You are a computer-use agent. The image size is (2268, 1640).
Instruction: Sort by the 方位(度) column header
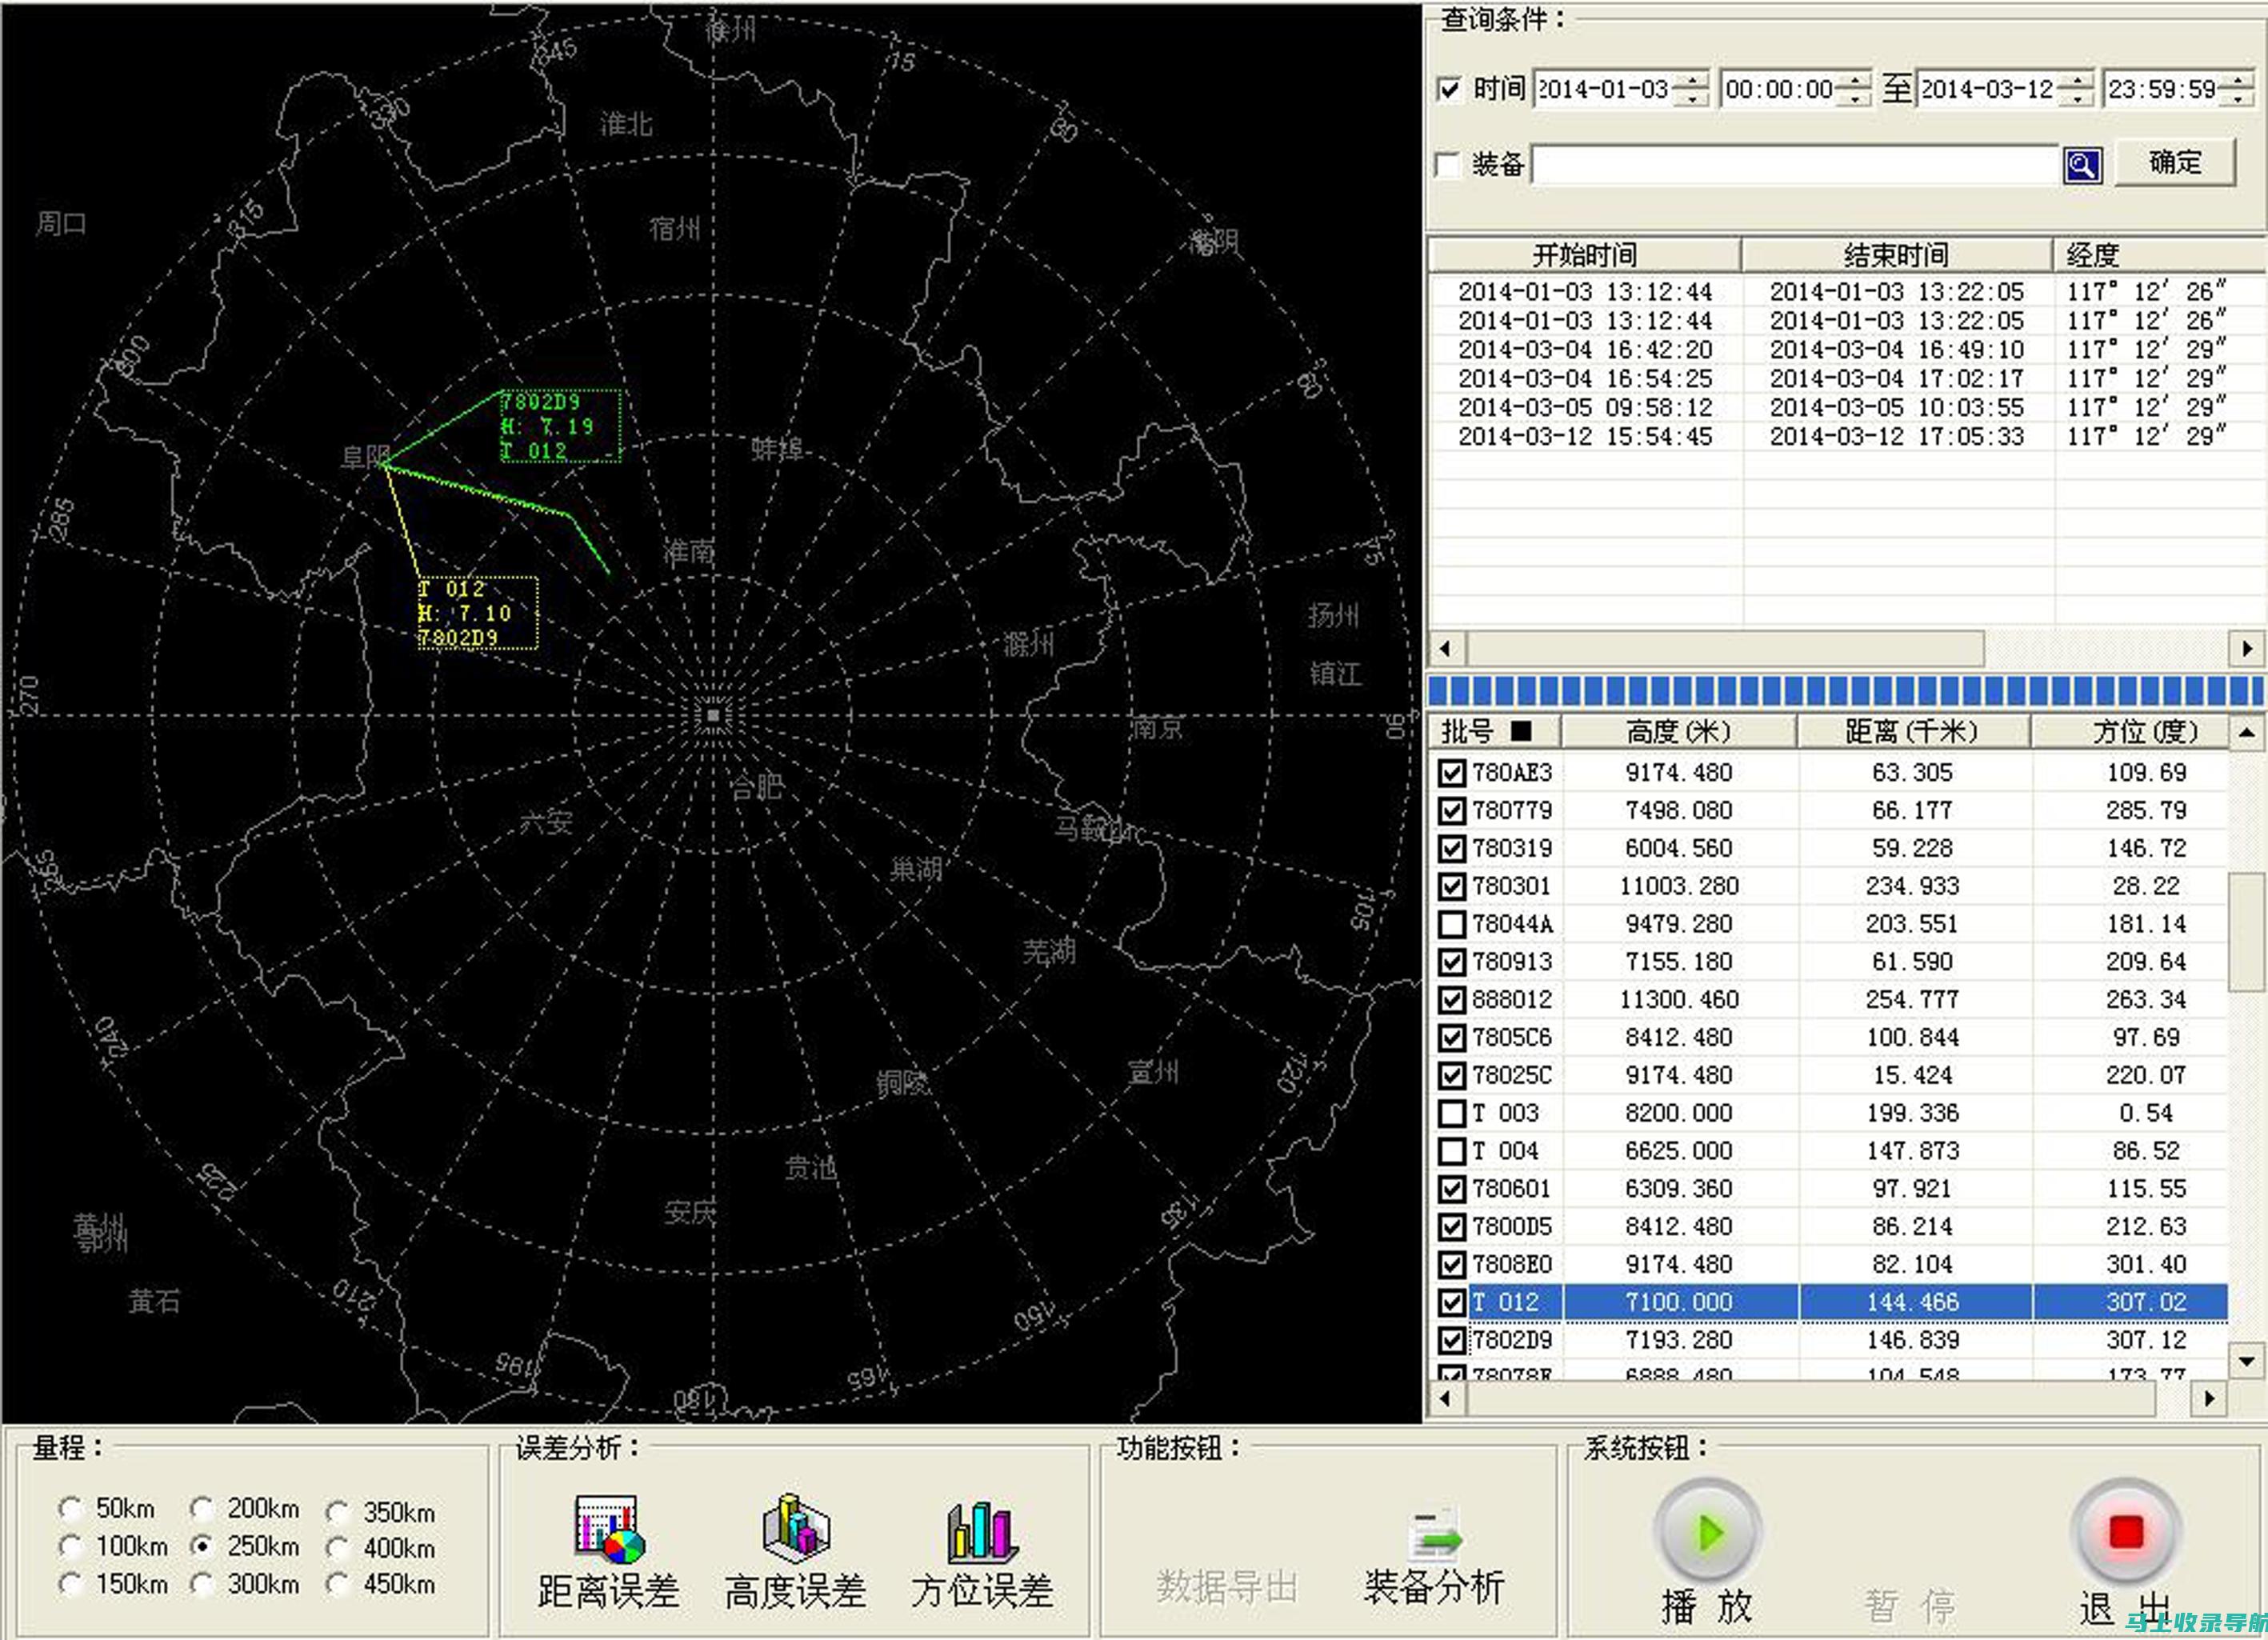click(x=2131, y=731)
